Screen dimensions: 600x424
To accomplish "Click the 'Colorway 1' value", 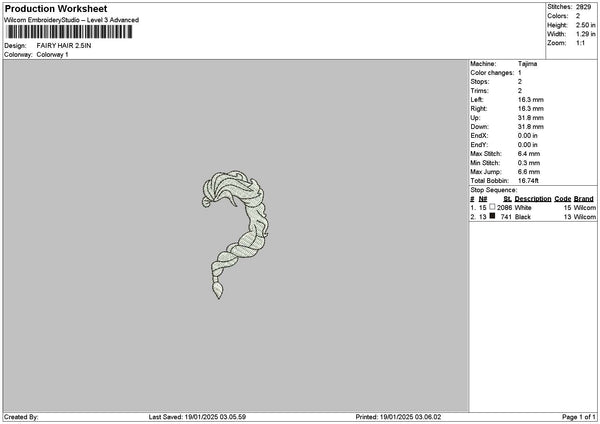I will tap(52, 55).
